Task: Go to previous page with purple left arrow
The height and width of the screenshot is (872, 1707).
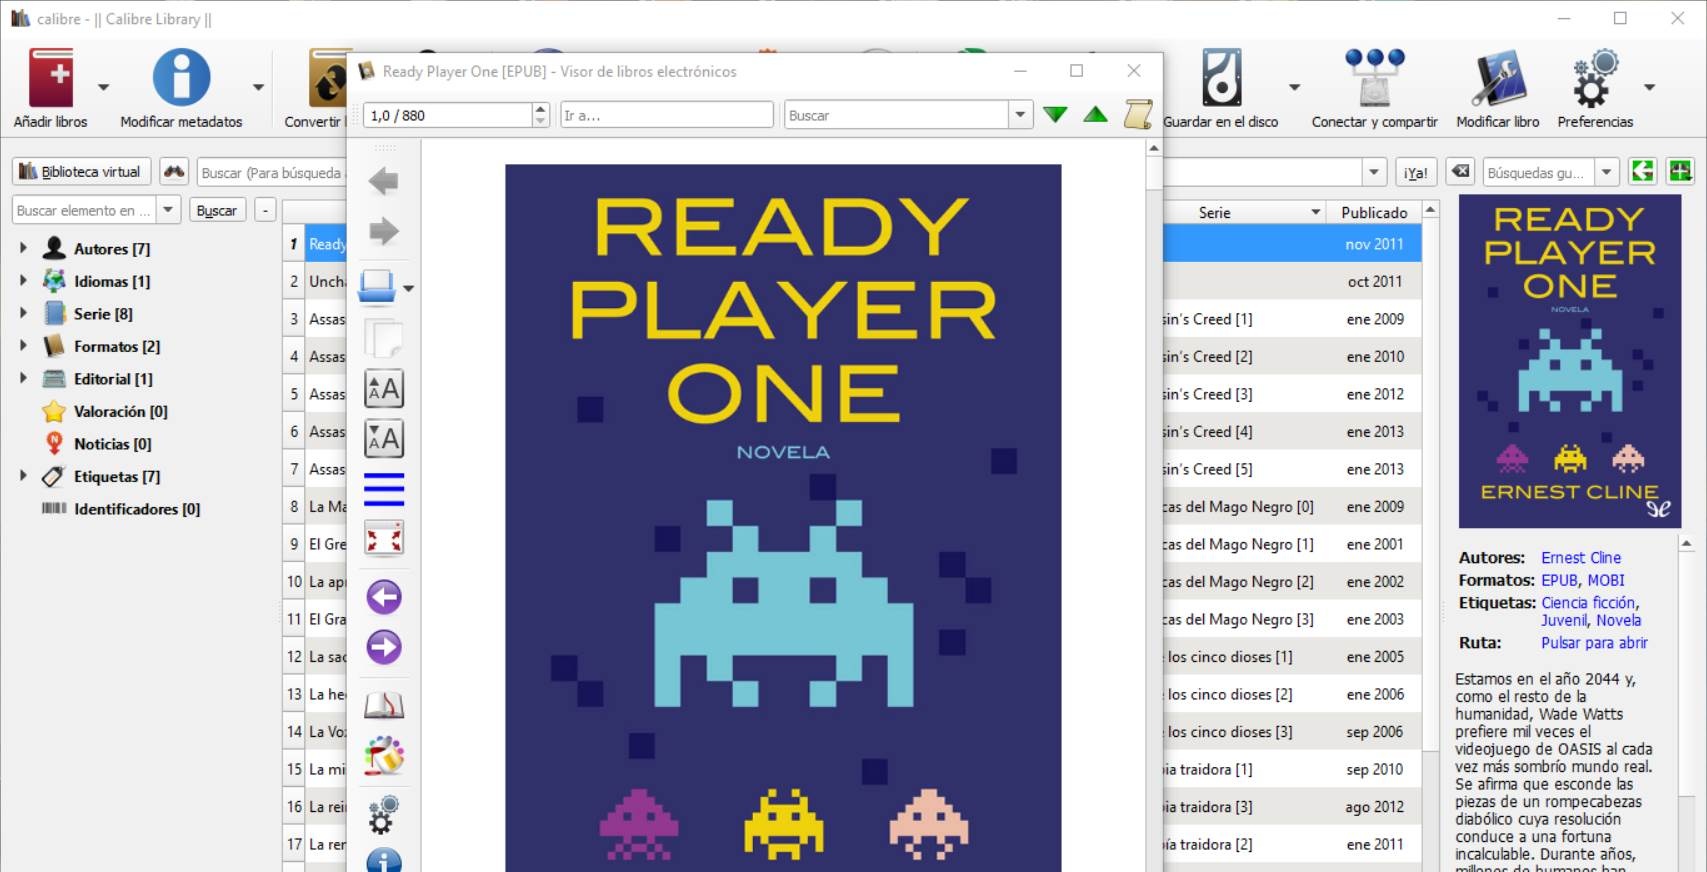Action: click(384, 597)
